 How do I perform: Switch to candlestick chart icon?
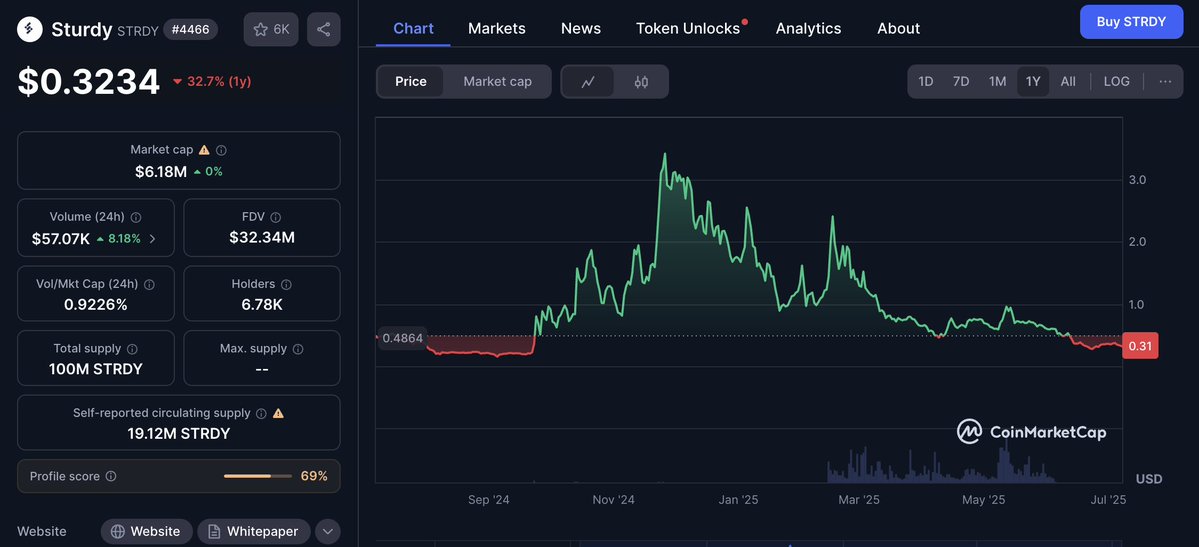(641, 82)
